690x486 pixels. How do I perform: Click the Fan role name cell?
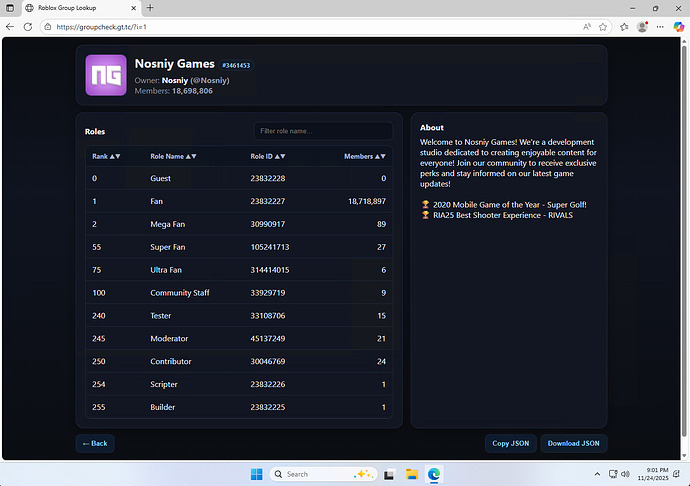[x=156, y=201]
